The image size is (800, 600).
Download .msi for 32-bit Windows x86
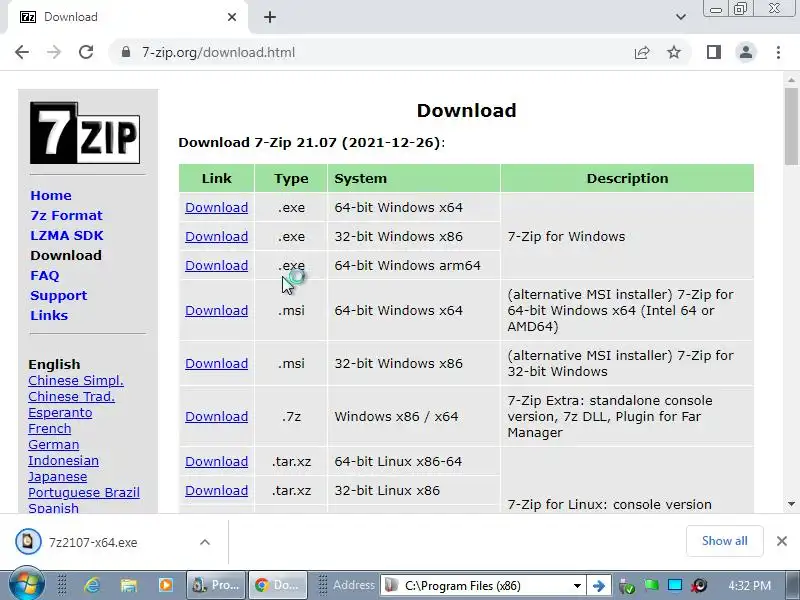[216, 364]
